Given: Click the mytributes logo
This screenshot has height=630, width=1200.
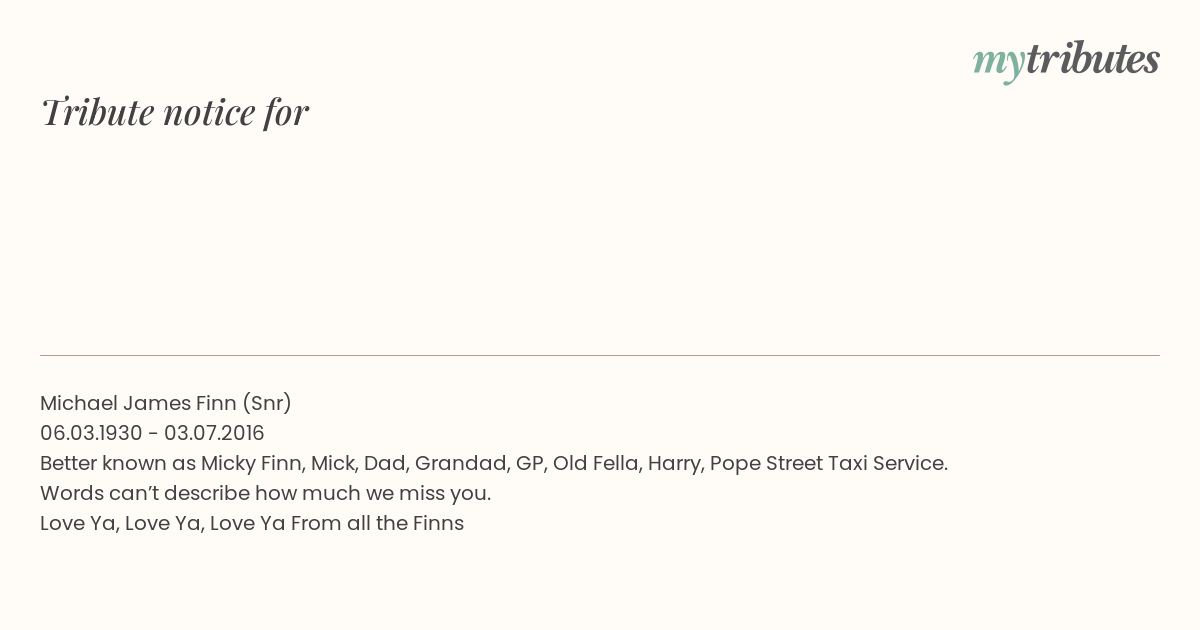Looking at the screenshot, I should tap(1066, 61).
